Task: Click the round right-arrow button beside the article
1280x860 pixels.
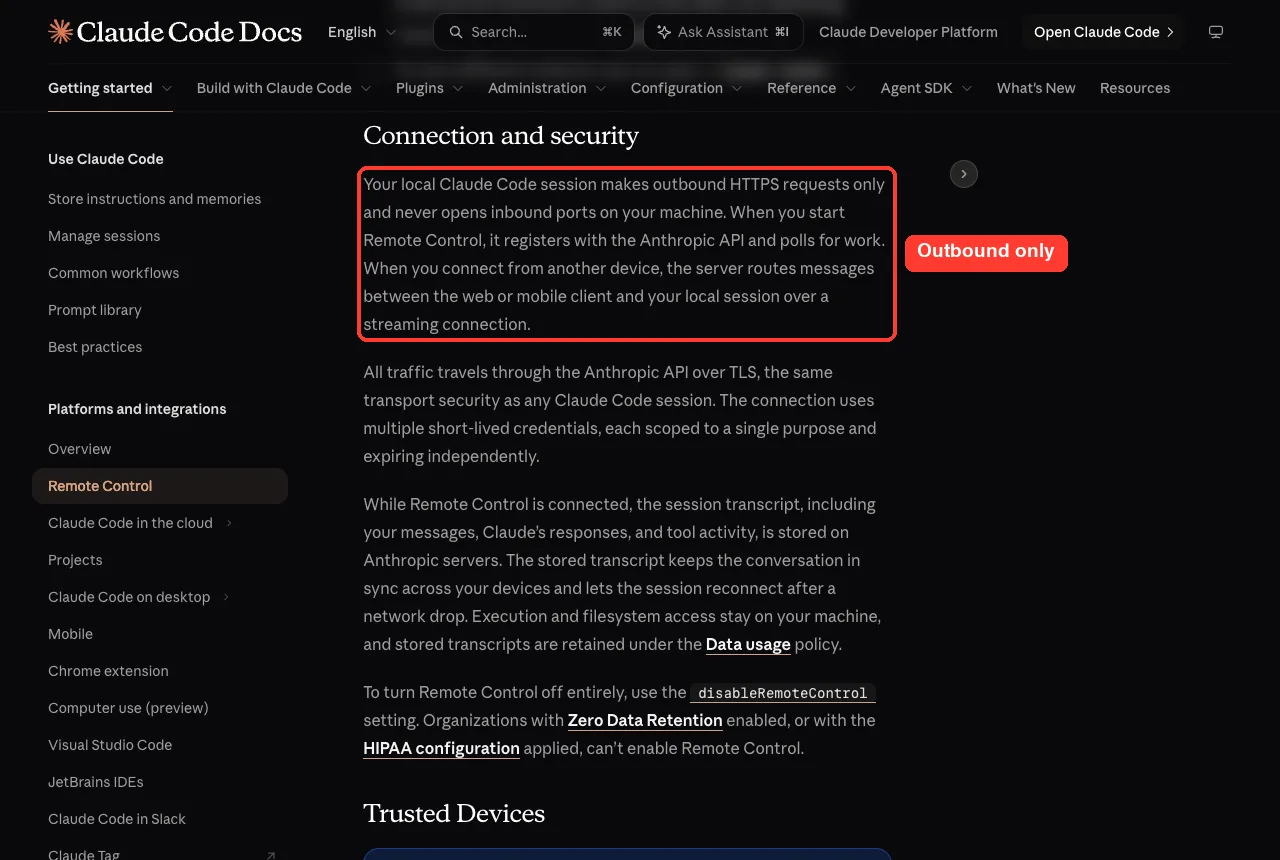Action: 964,174
